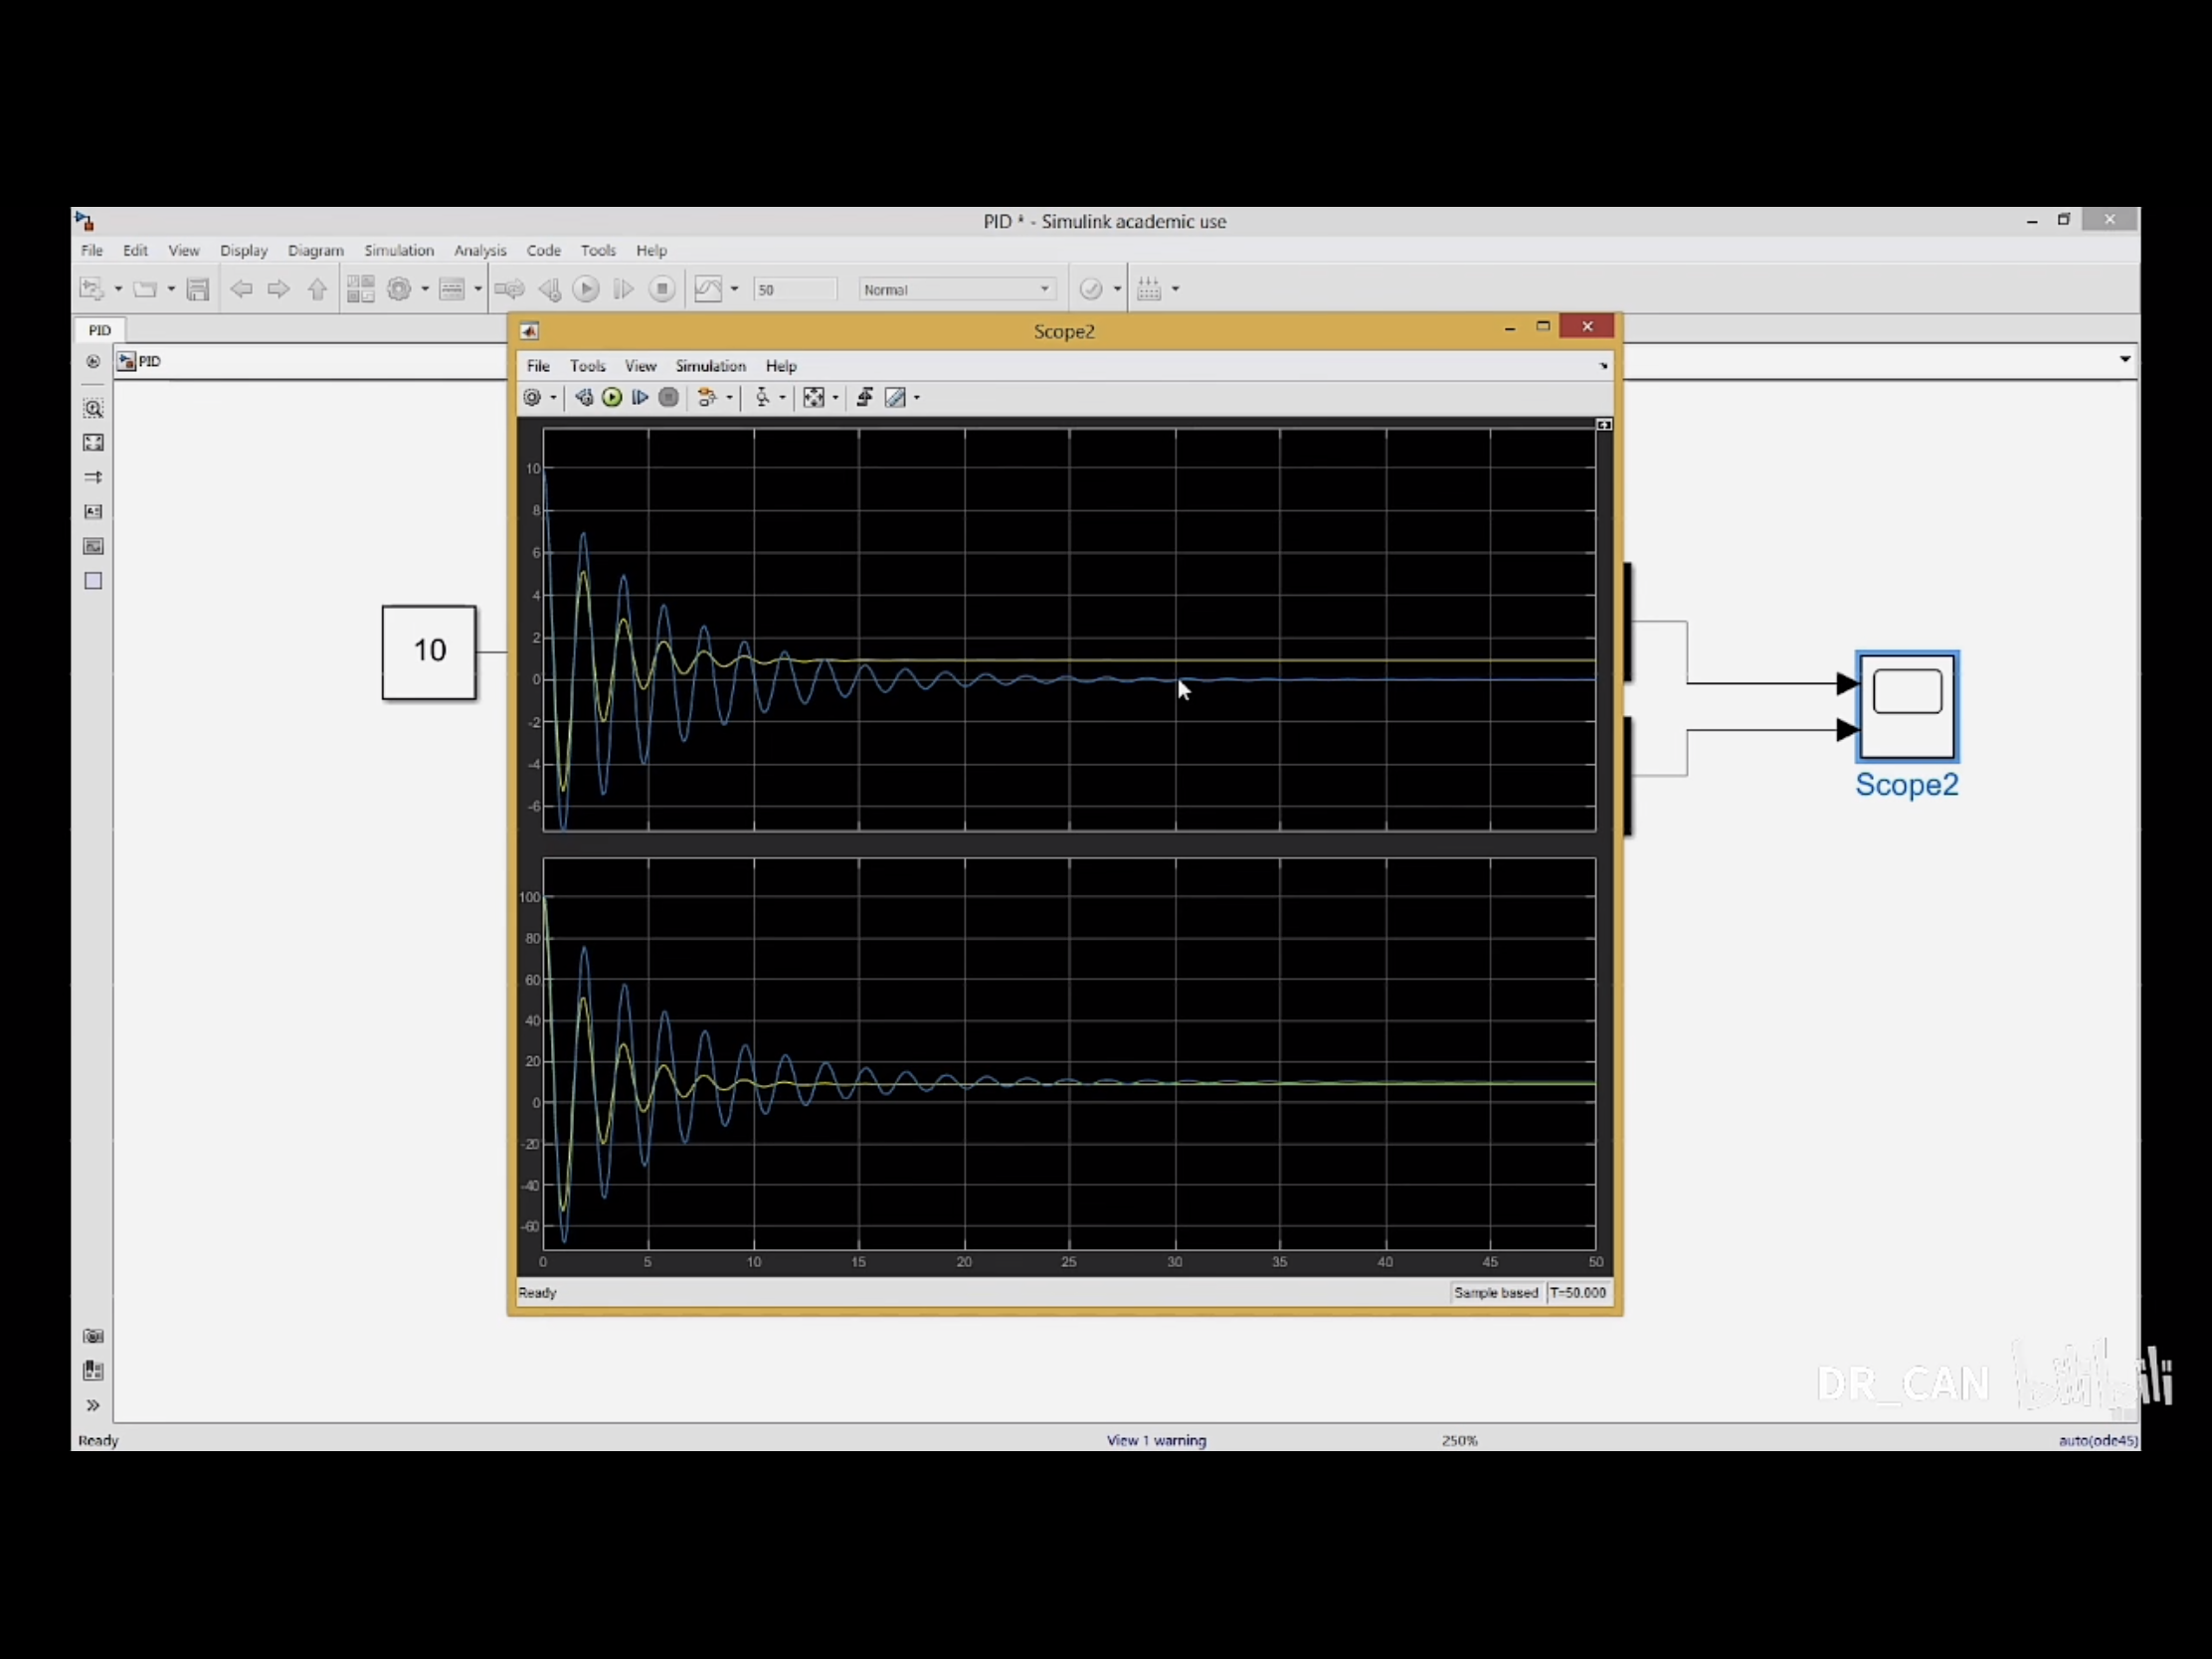
Task: Open the Simulation Data Inspector icon
Action: pyautogui.click(x=708, y=289)
